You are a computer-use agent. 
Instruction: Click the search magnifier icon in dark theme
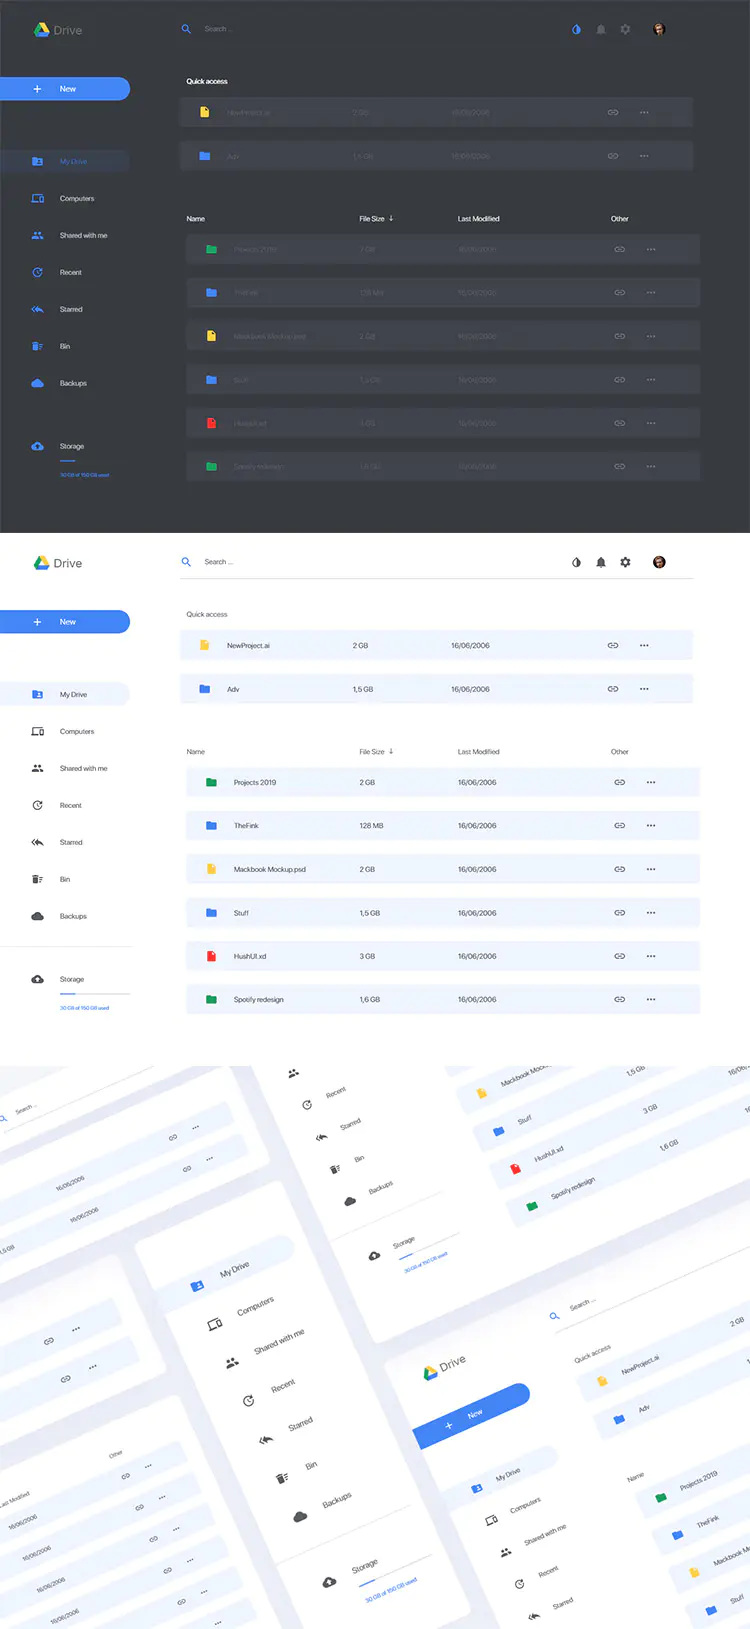click(x=186, y=29)
